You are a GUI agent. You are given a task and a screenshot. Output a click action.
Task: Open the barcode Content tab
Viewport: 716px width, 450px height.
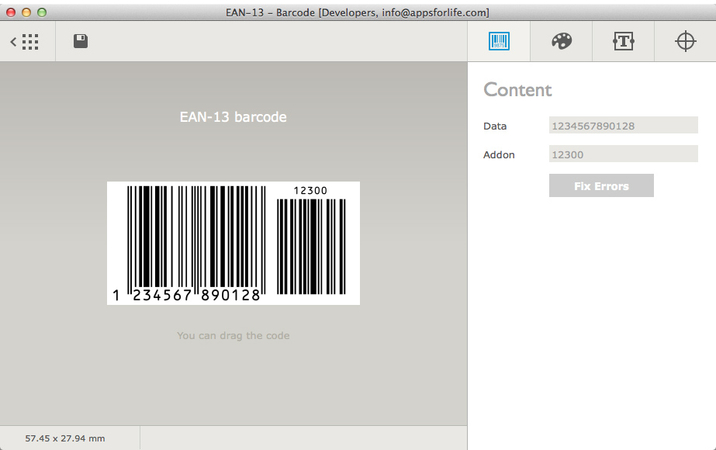click(x=499, y=41)
